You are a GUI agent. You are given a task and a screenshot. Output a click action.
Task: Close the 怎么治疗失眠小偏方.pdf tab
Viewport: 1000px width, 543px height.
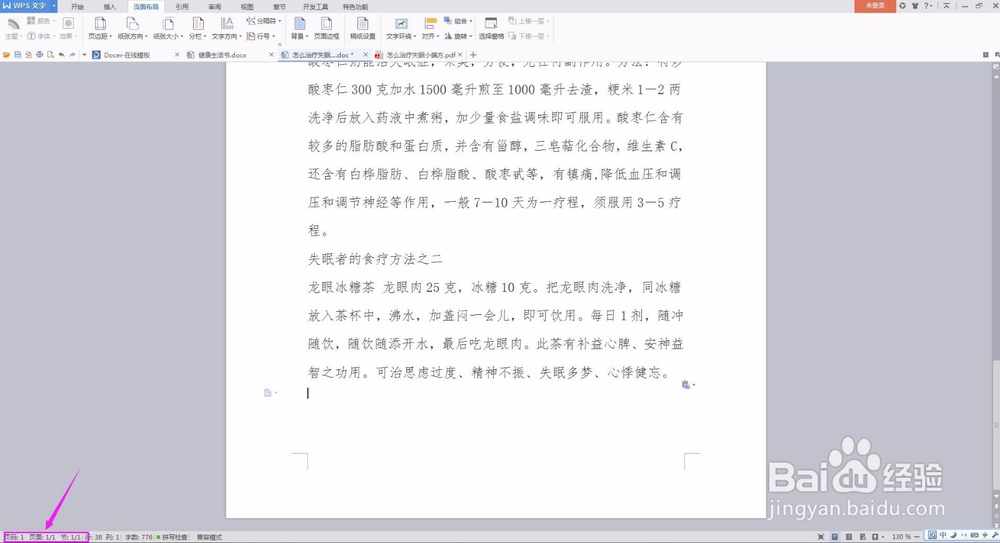(x=460, y=55)
